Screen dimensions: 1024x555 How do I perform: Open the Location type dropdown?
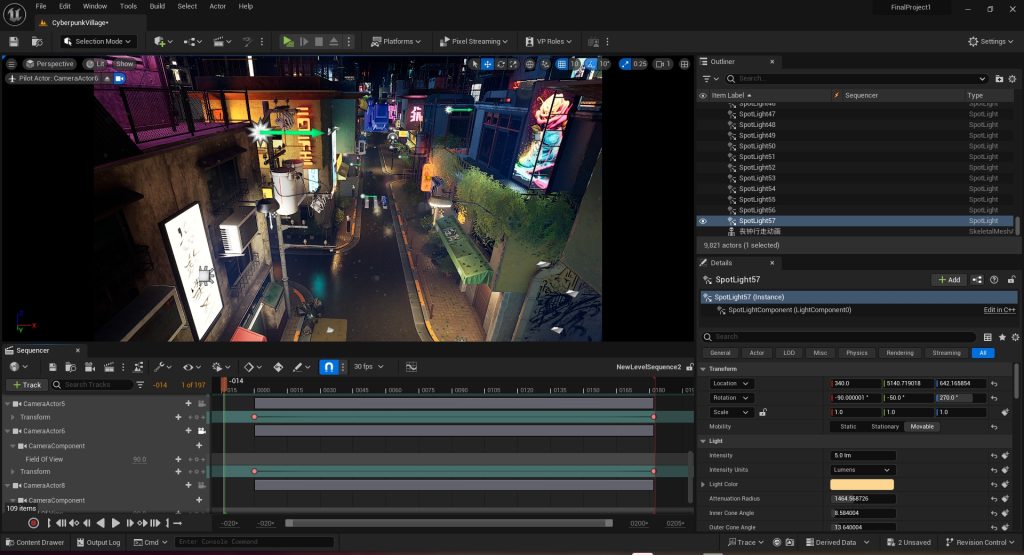click(731, 384)
